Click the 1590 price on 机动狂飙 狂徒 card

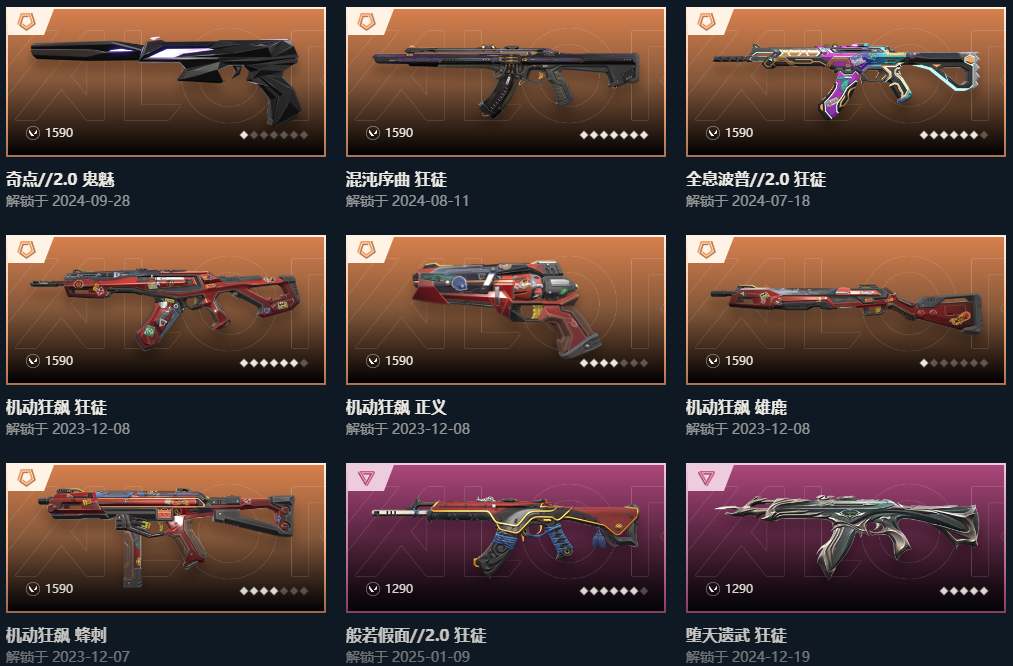click(x=59, y=360)
